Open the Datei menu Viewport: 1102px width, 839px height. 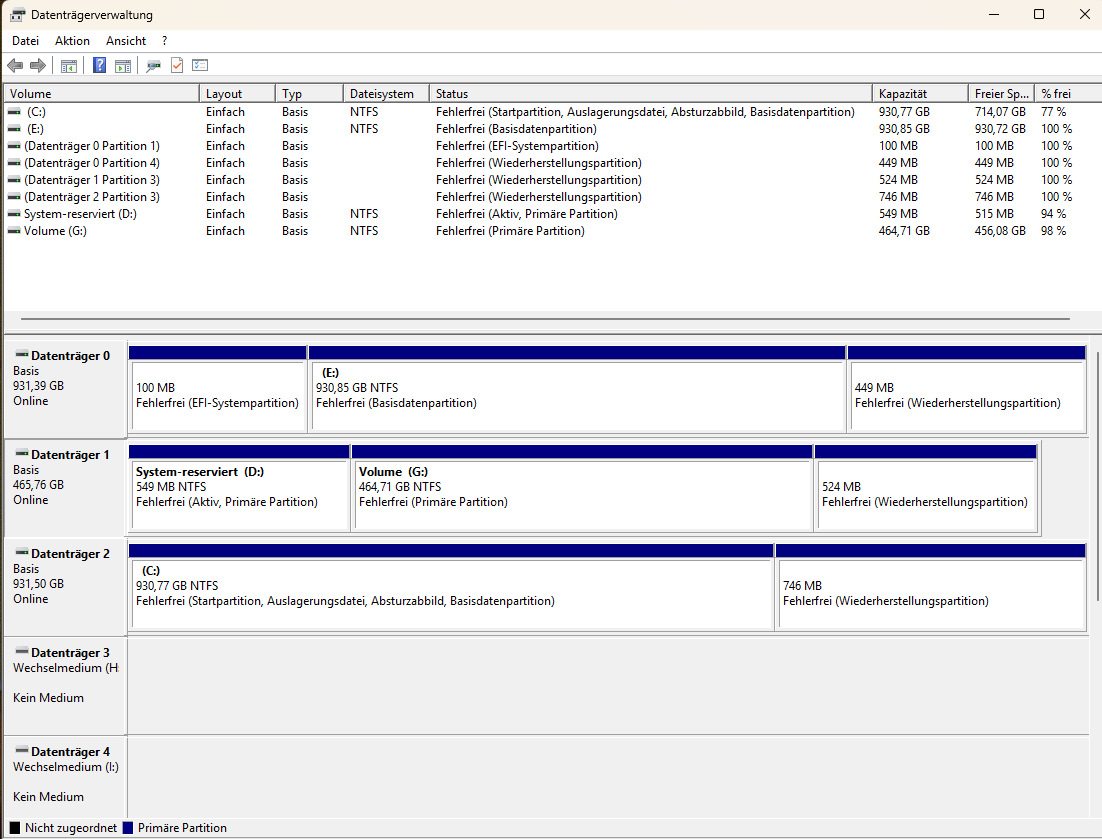[x=25, y=41]
